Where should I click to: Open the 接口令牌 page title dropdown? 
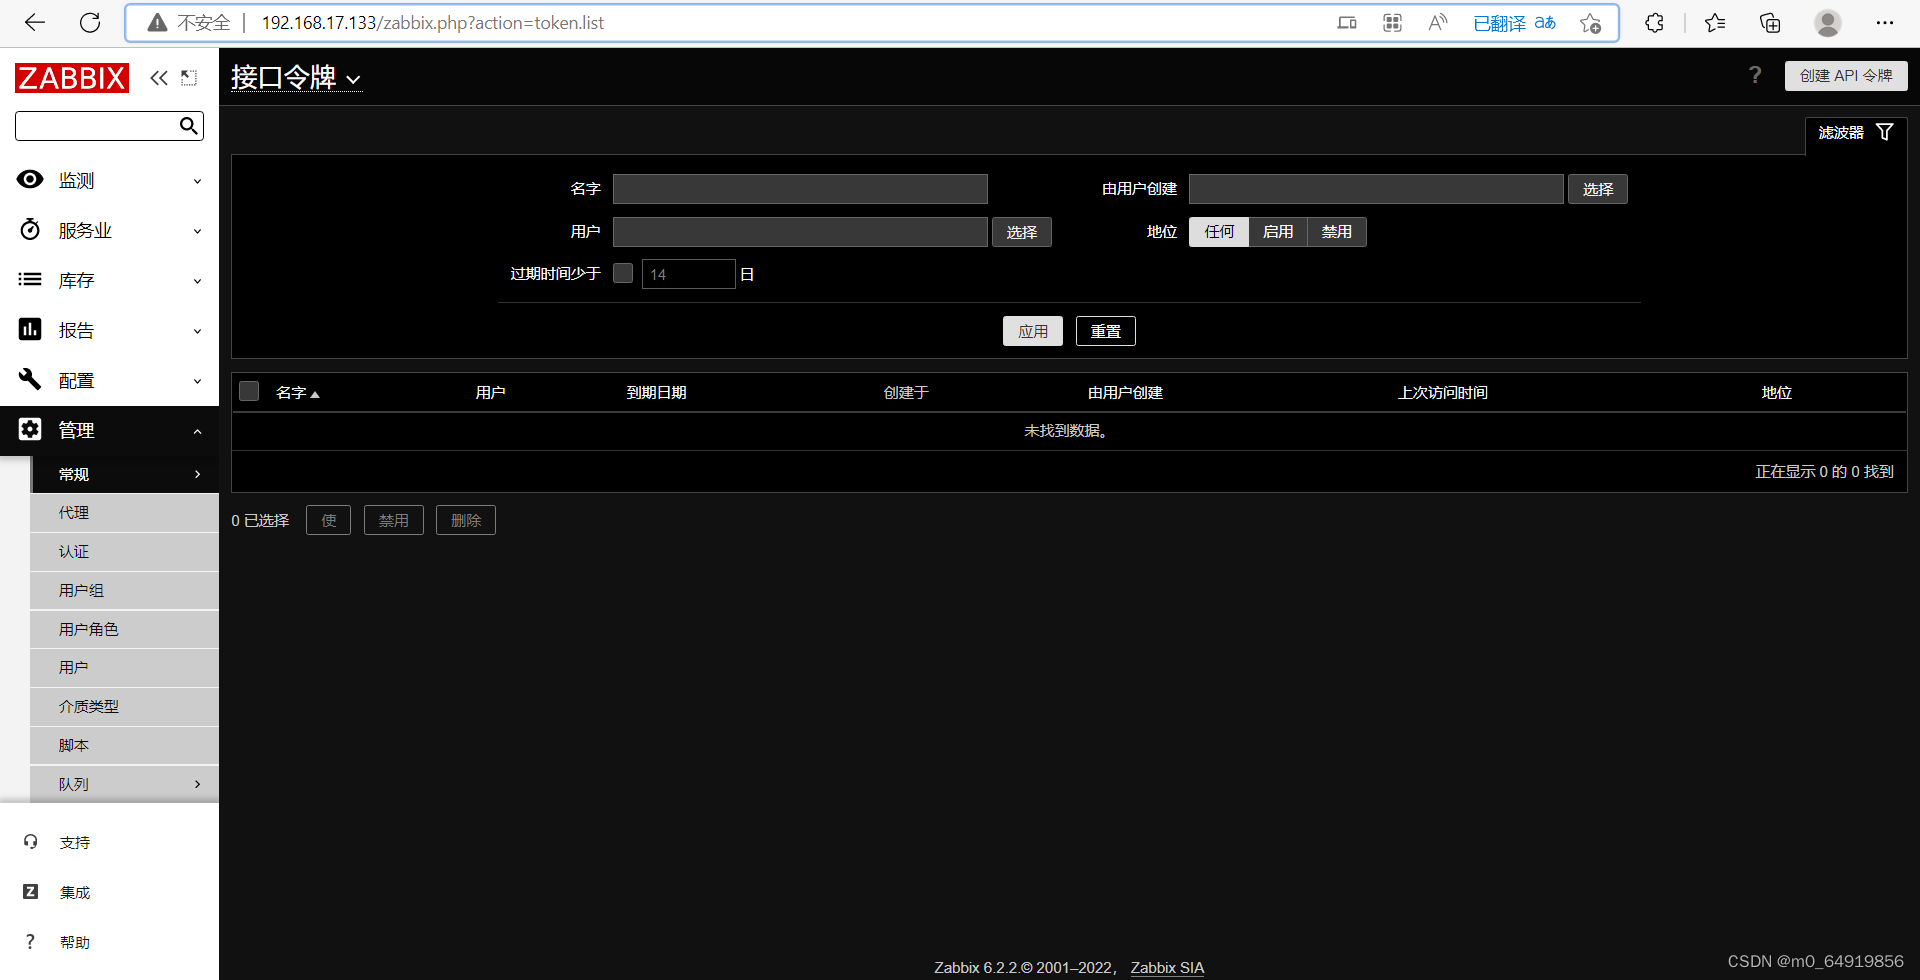tap(296, 78)
